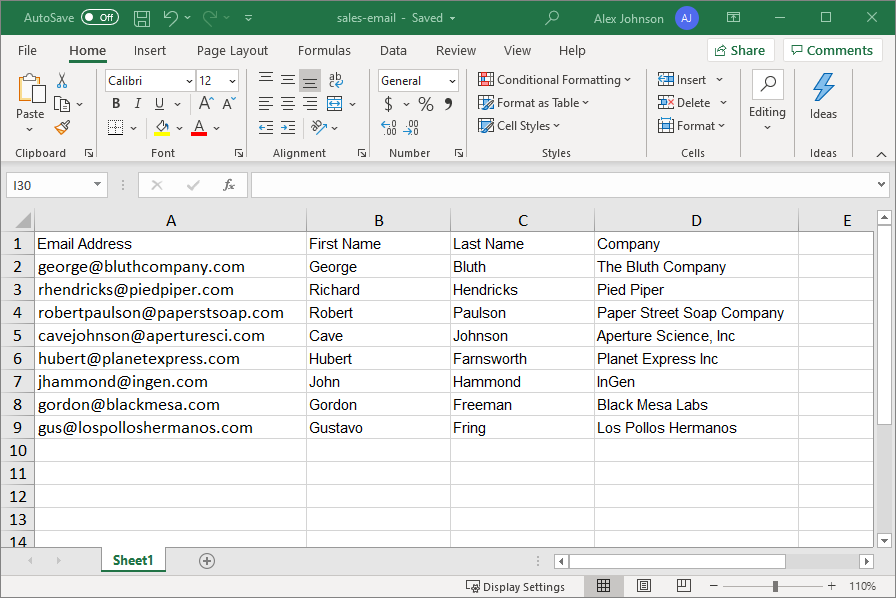Select the Merge & Center icon
Viewport: 896px width, 598px height.
pos(336,103)
